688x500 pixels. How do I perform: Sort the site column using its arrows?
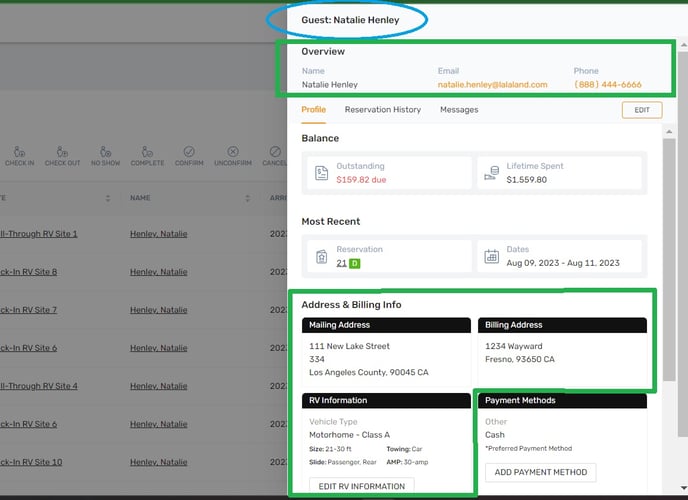107,198
